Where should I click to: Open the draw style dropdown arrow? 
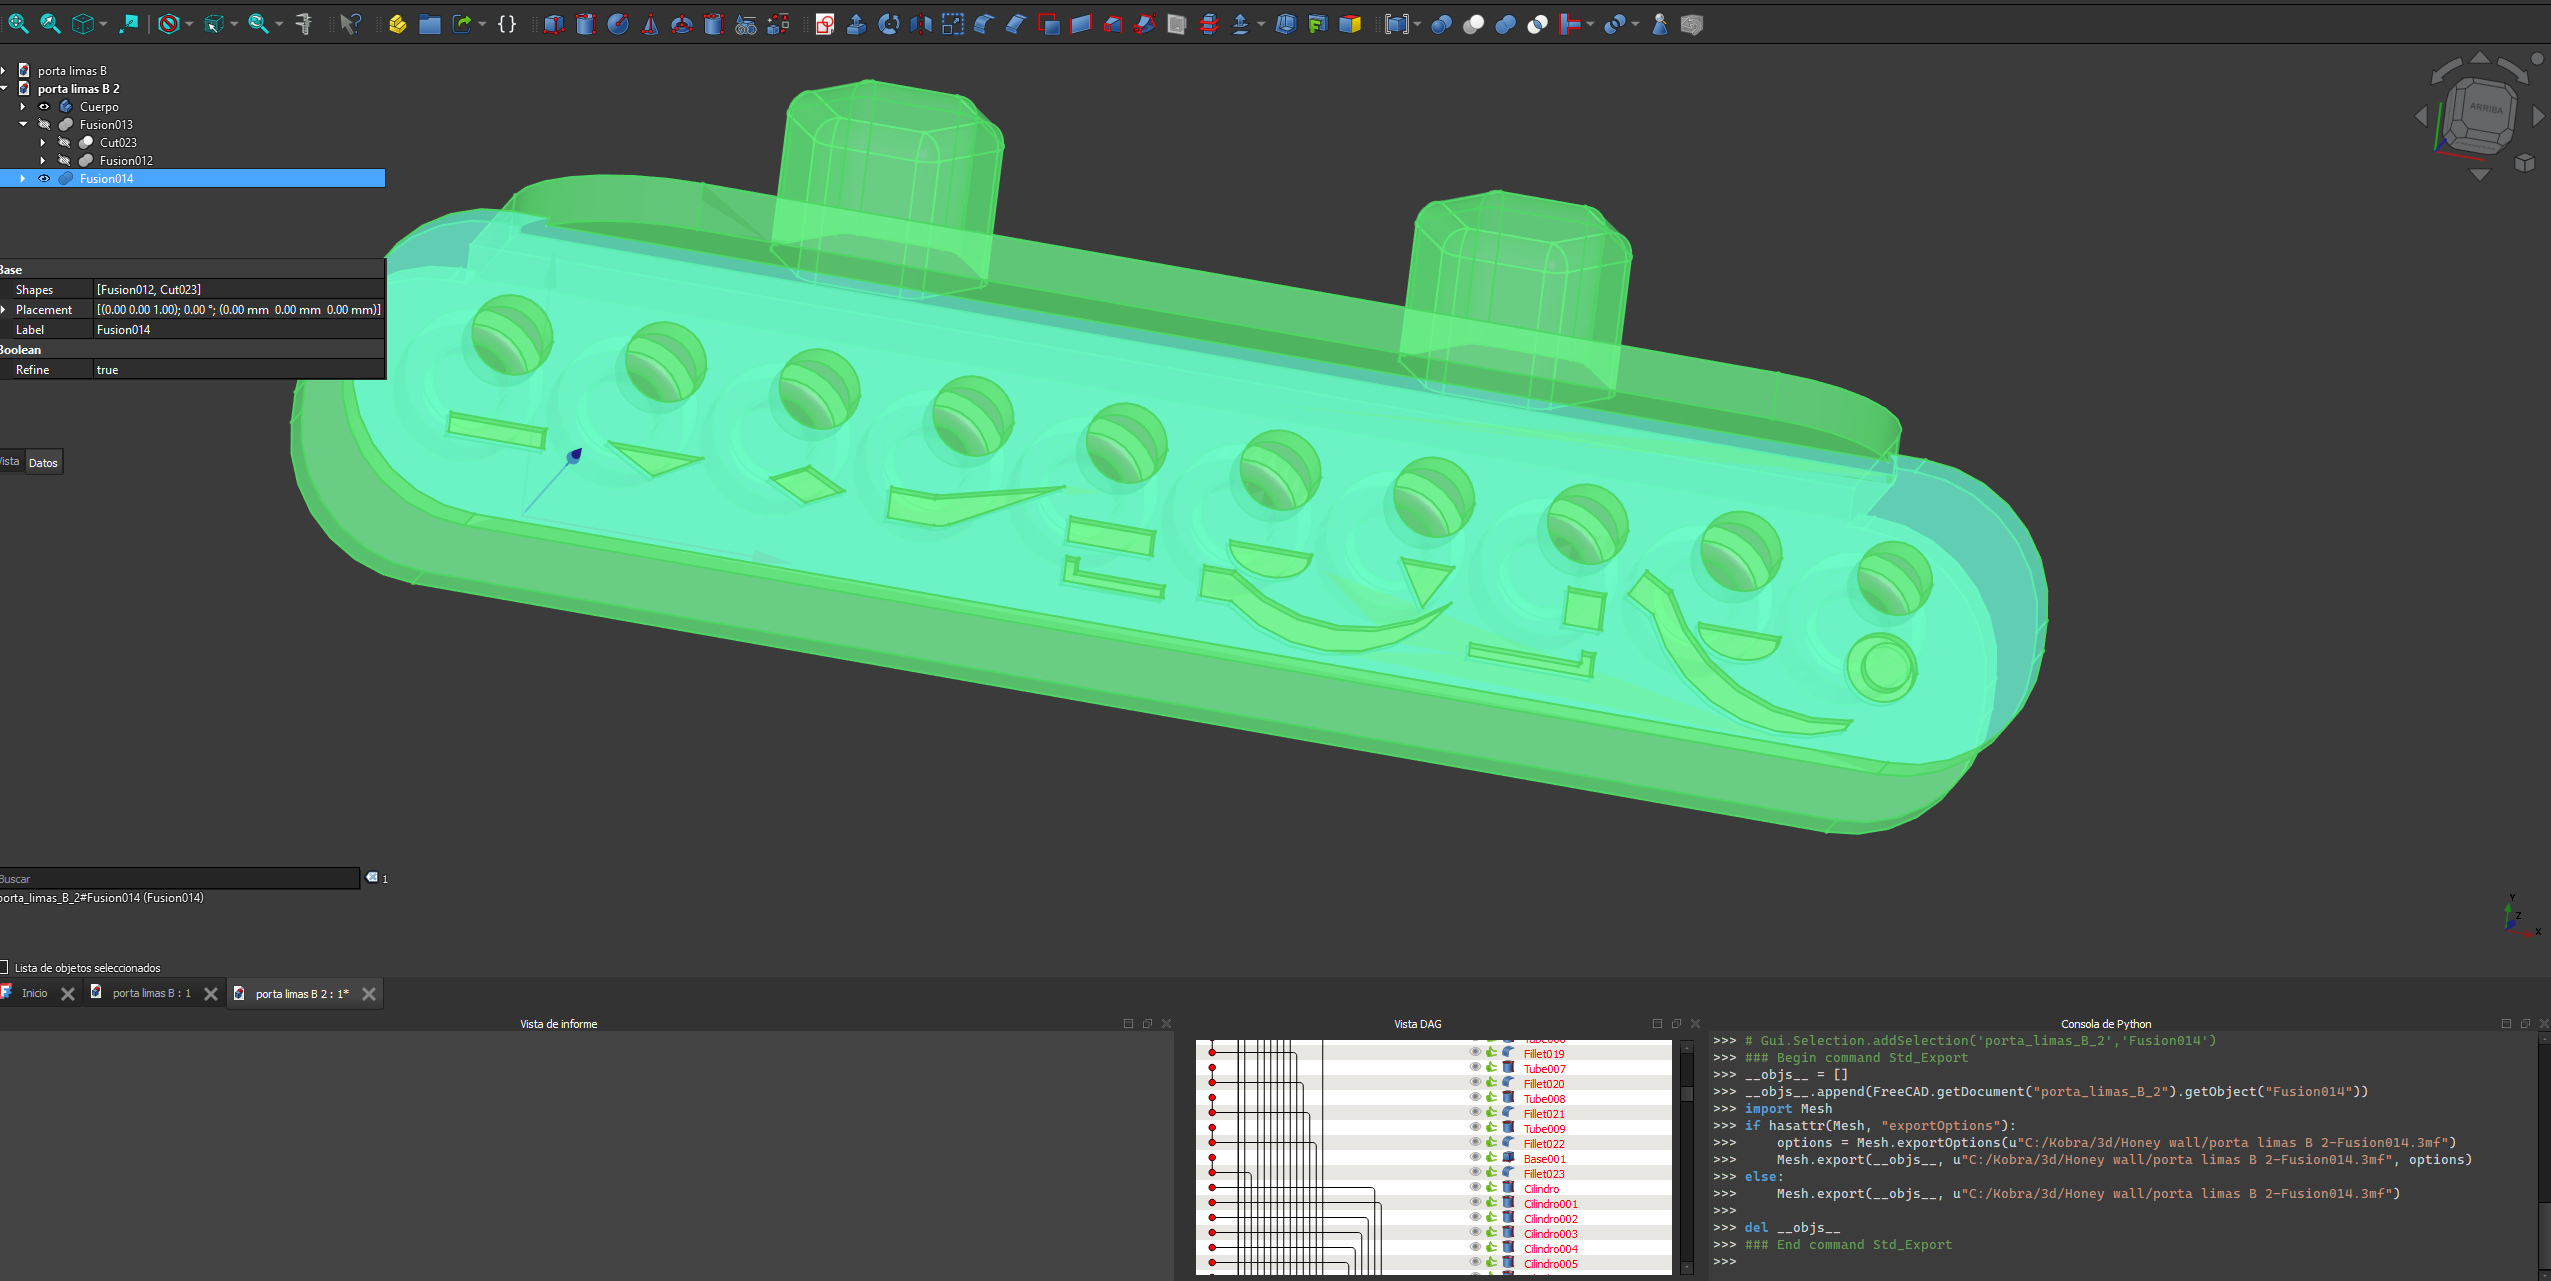click(x=190, y=24)
